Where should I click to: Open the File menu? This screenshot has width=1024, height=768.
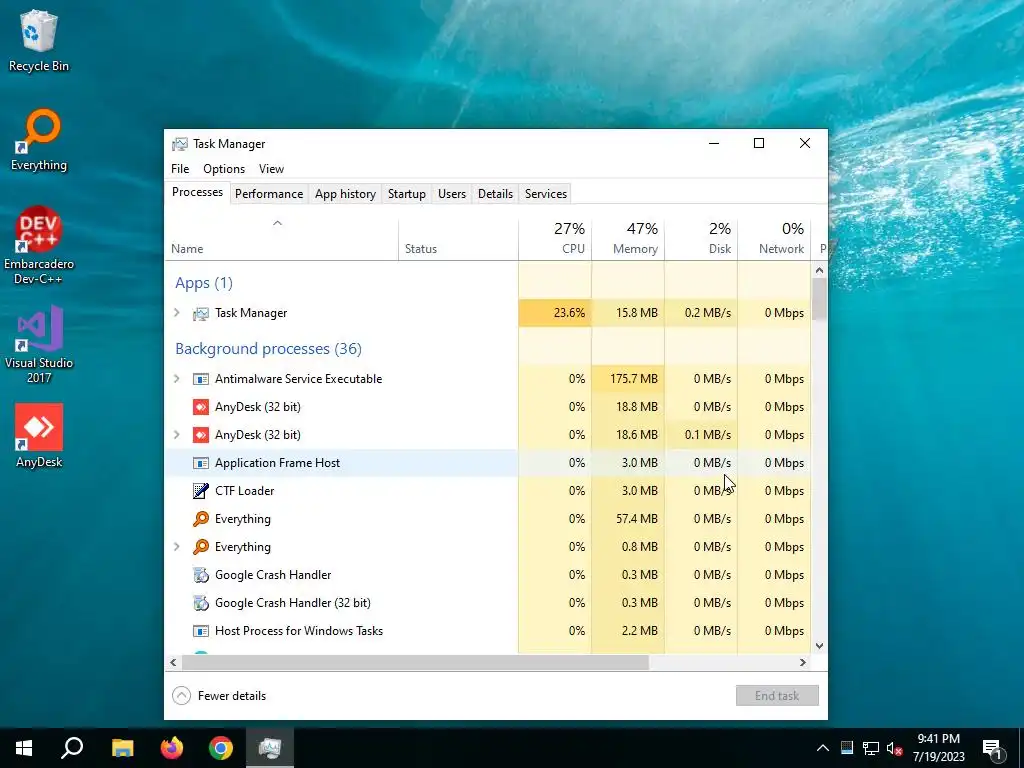pyautogui.click(x=180, y=169)
